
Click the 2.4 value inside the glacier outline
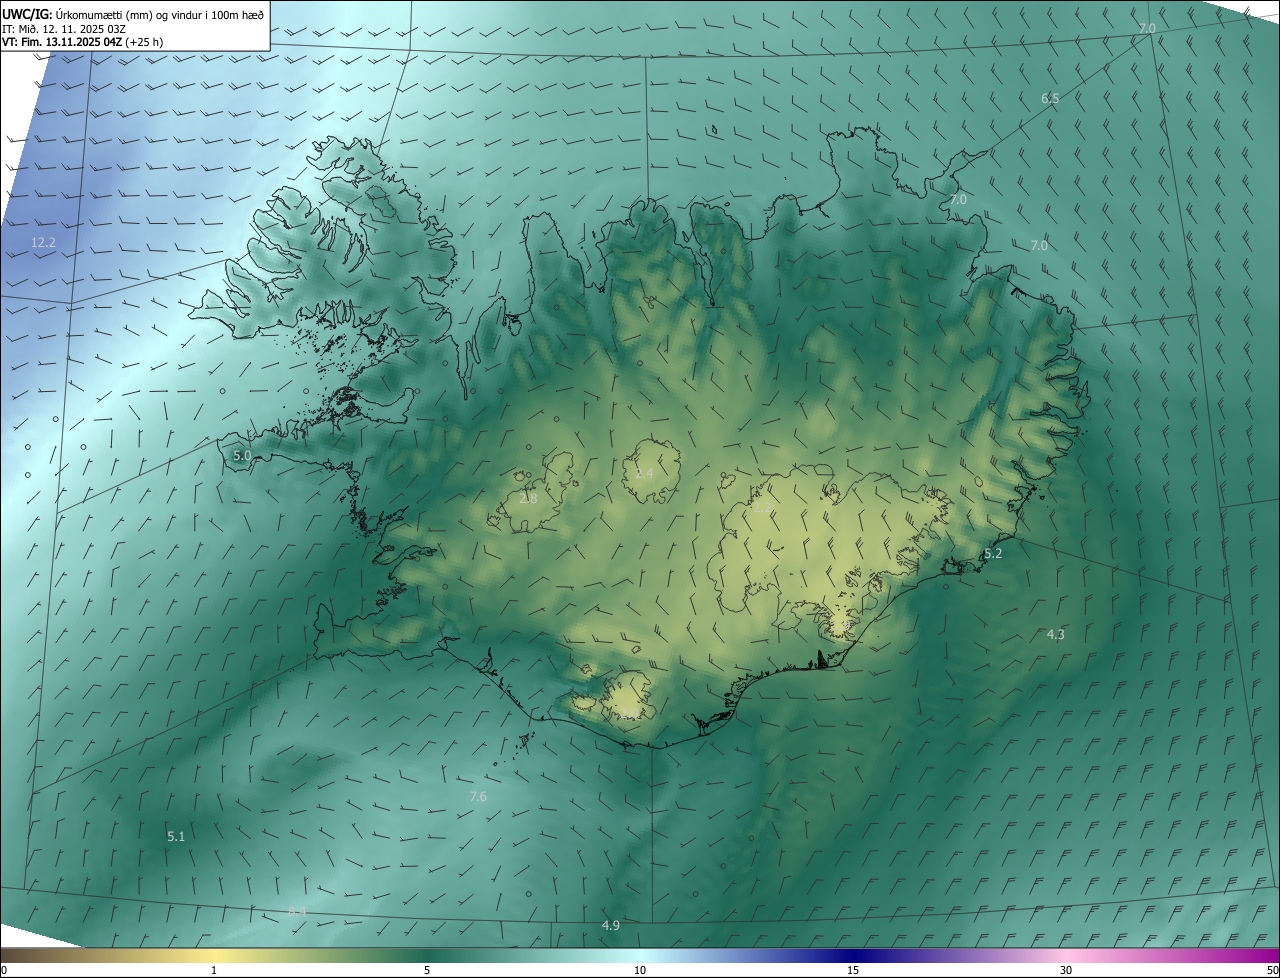(644, 473)
